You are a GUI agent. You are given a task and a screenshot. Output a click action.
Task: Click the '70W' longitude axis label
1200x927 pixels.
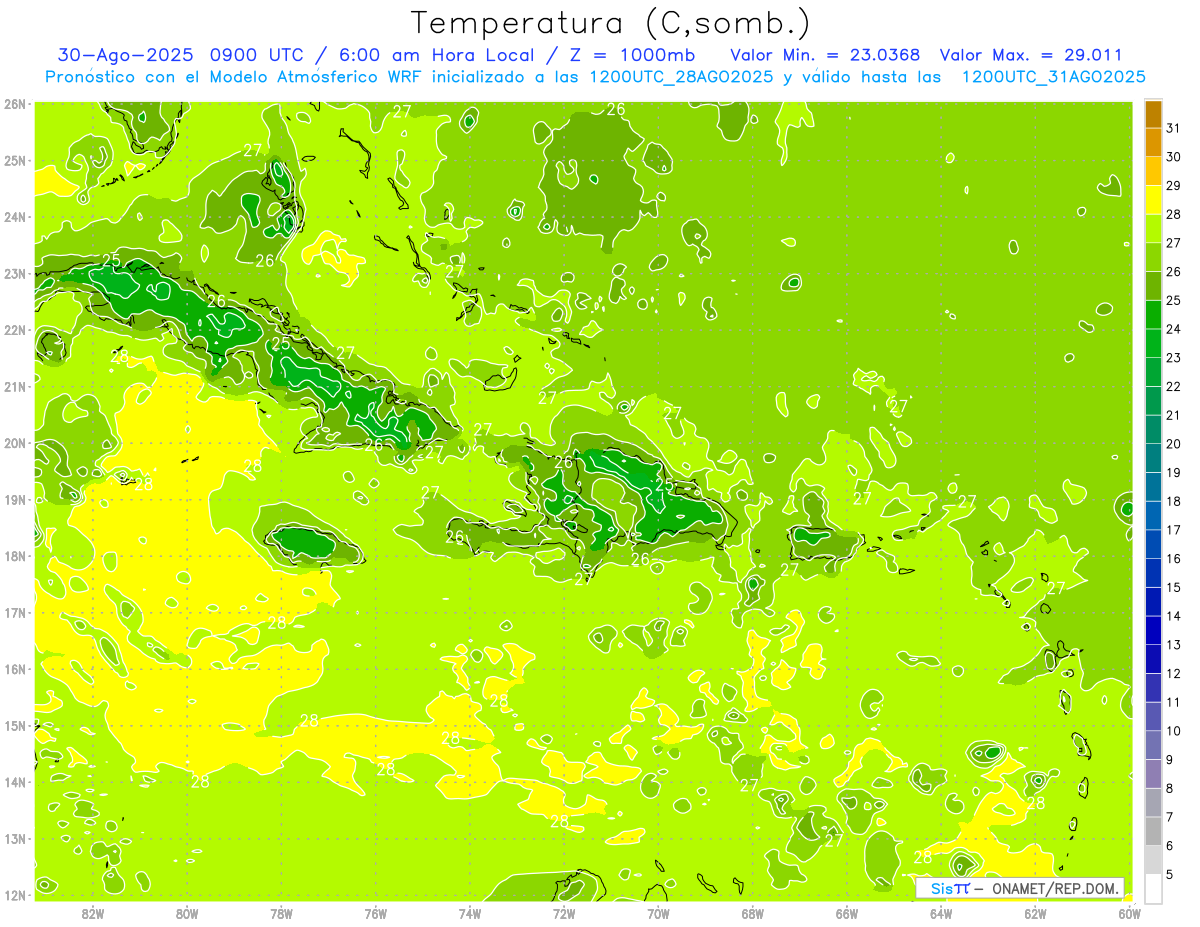pos(658,913)
